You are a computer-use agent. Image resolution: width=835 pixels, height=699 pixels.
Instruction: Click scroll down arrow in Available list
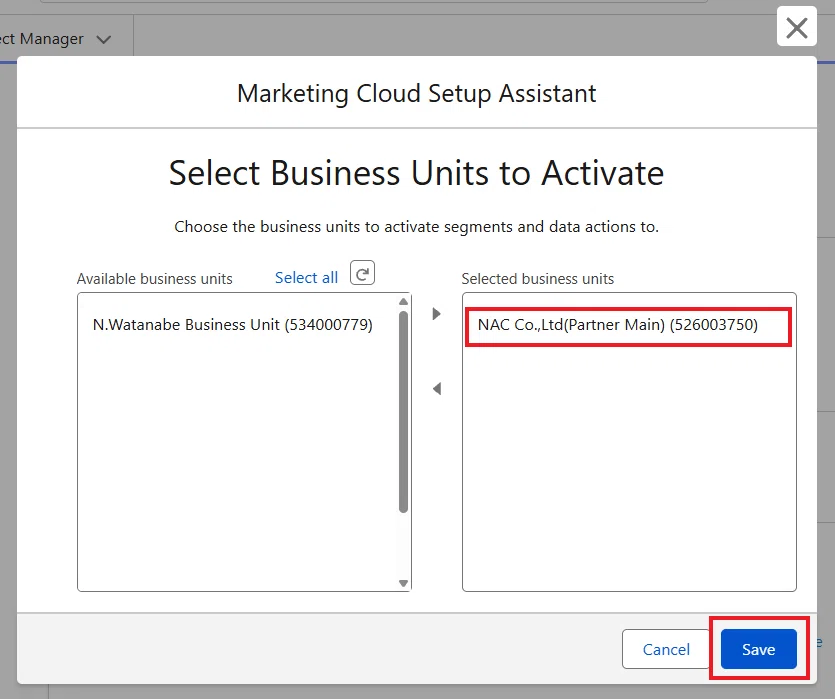pos(403,583)
